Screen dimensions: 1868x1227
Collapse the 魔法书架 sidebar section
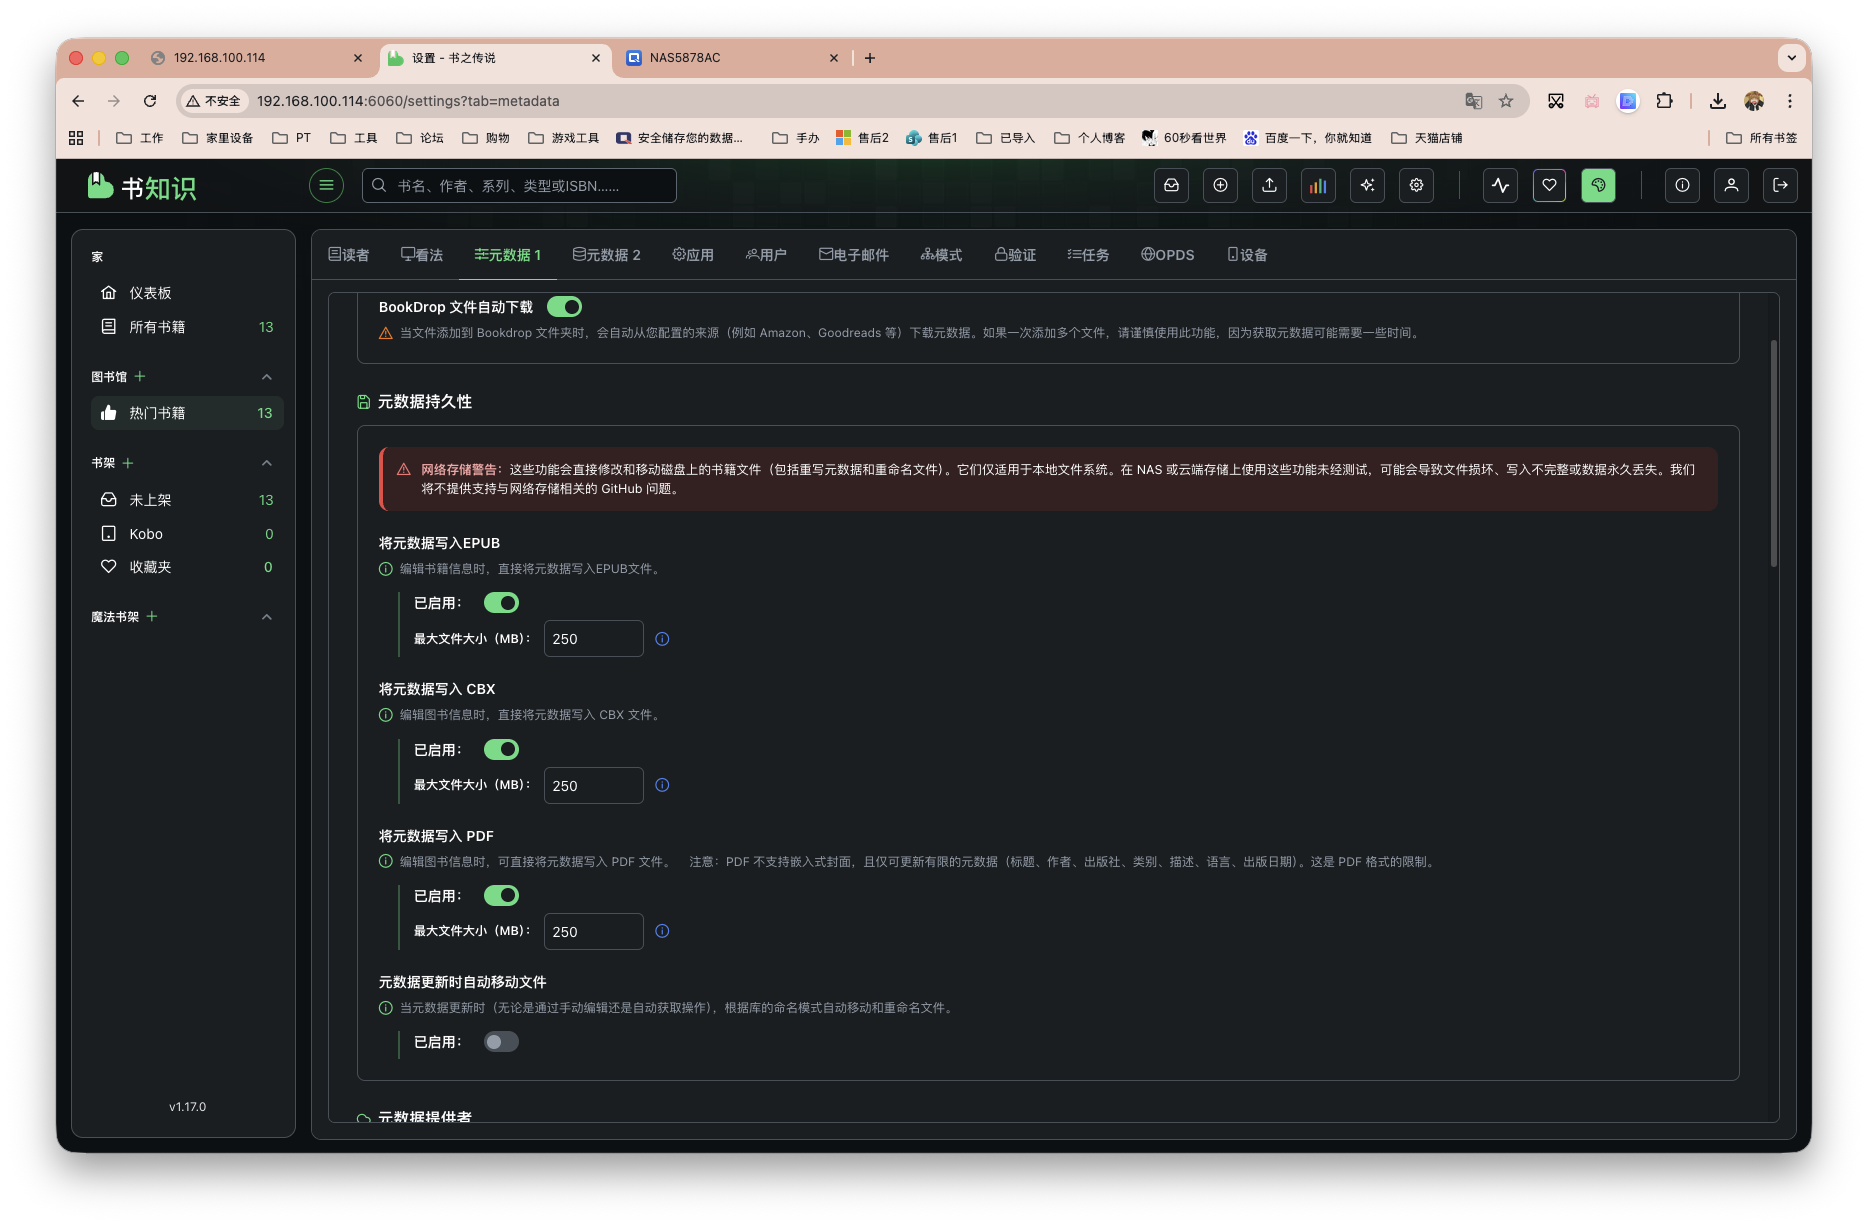[x=266, y=617]
